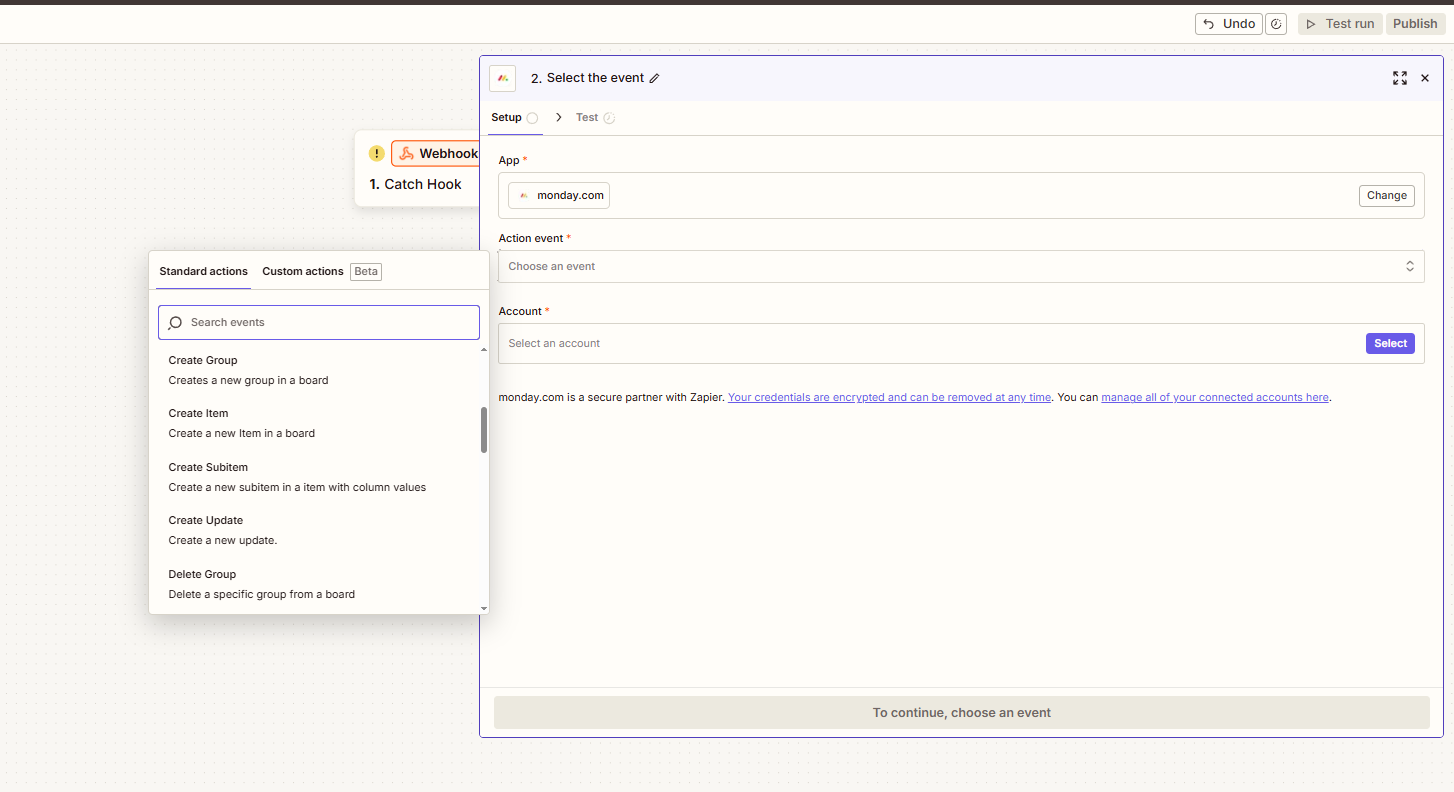Click the version history clock icon
1454x792 pixels.
click(x=1275, y=24)
